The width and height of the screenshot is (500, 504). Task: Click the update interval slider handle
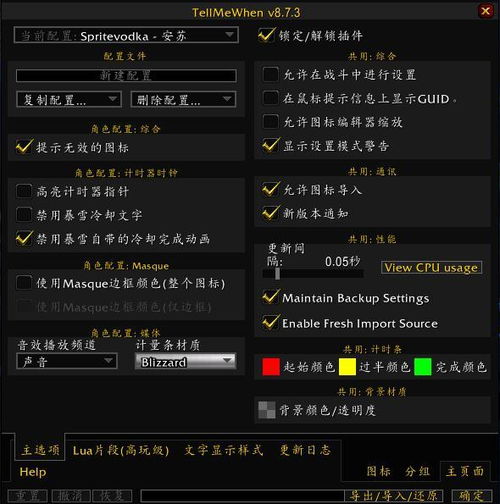pos(277,274)
